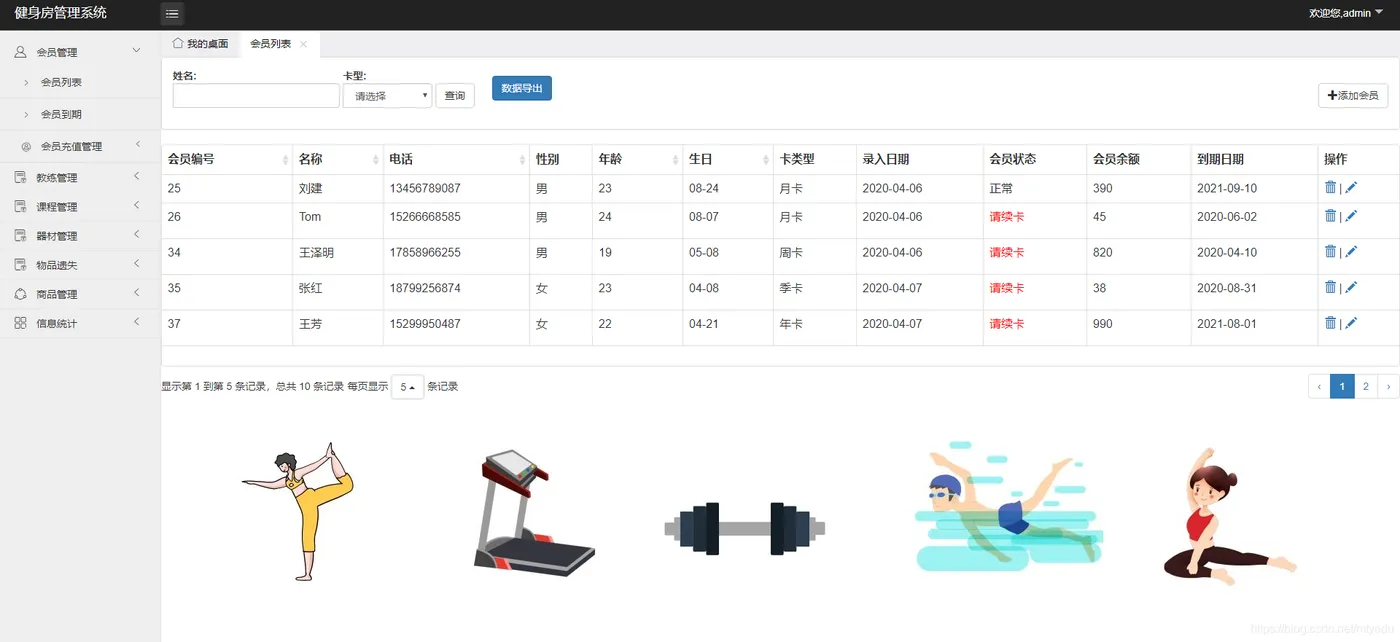Delete member 王芳 with trash icon
Screen dimensions: 1400x642
pos(1330,322)
